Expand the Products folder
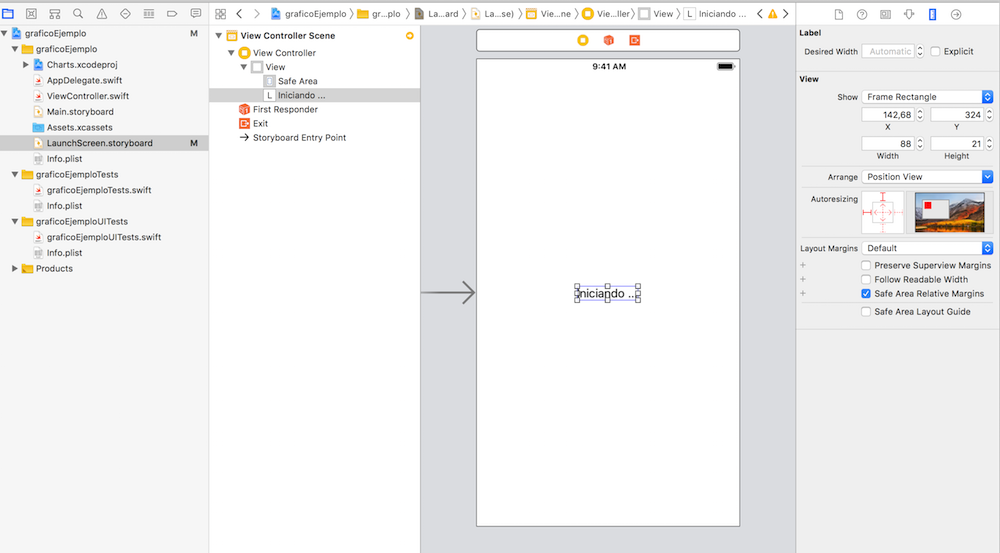 [x=15, y=269]
